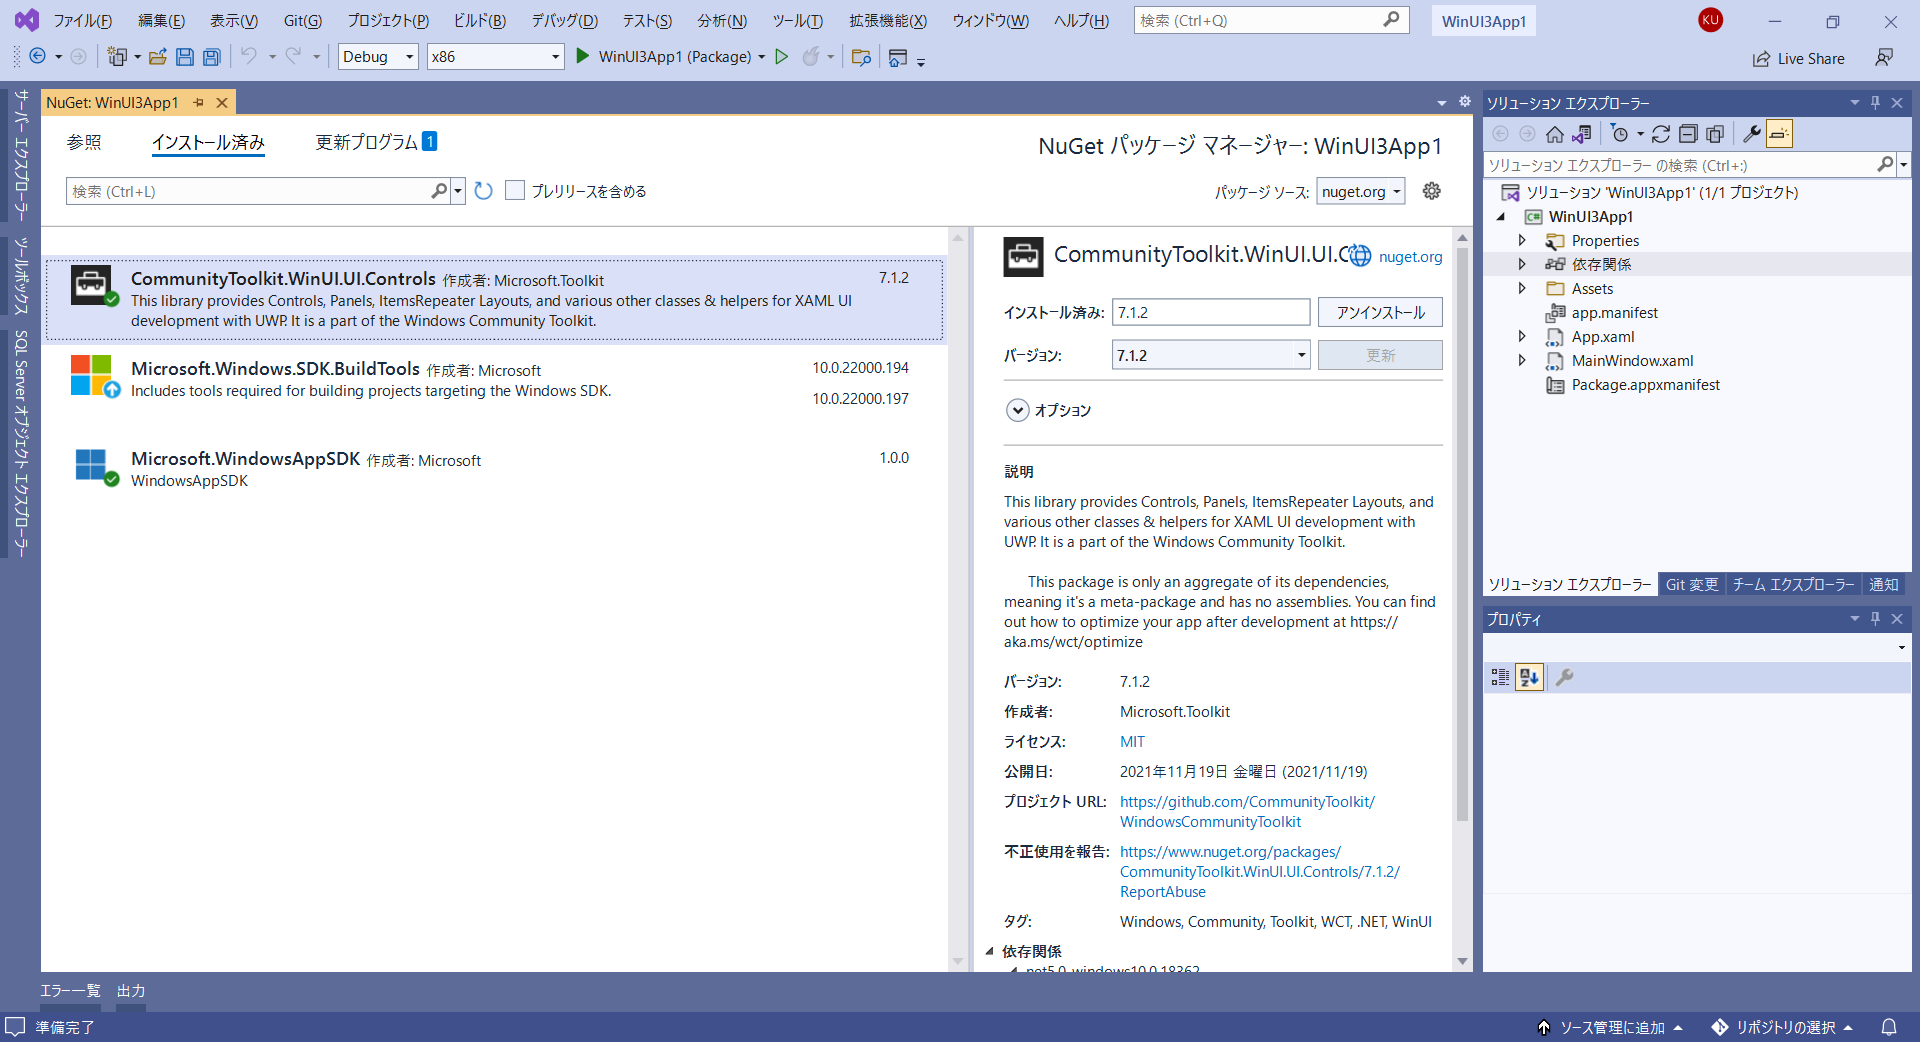Click the notifications bell in status bar

pyautogui.click(x=1889, y=1027)
